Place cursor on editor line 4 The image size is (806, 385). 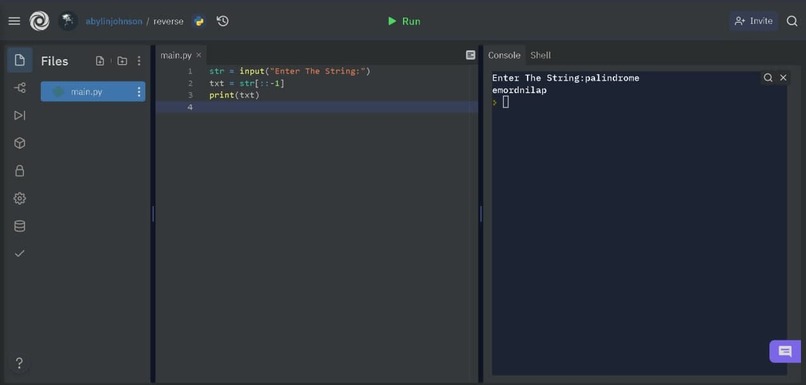(x=316, y=107)
